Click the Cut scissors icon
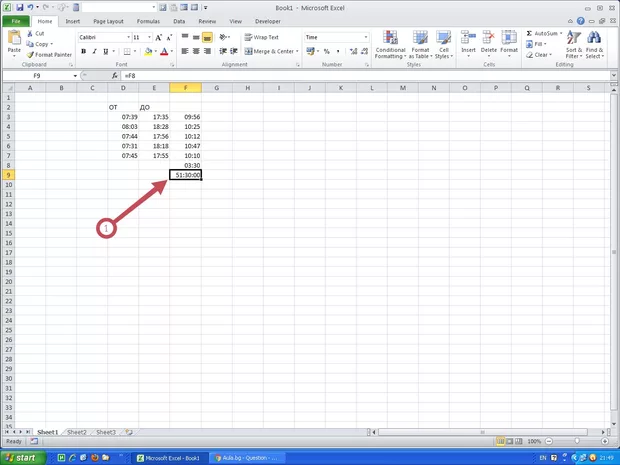This screenshot has height=465, width=620. [30, 34]
